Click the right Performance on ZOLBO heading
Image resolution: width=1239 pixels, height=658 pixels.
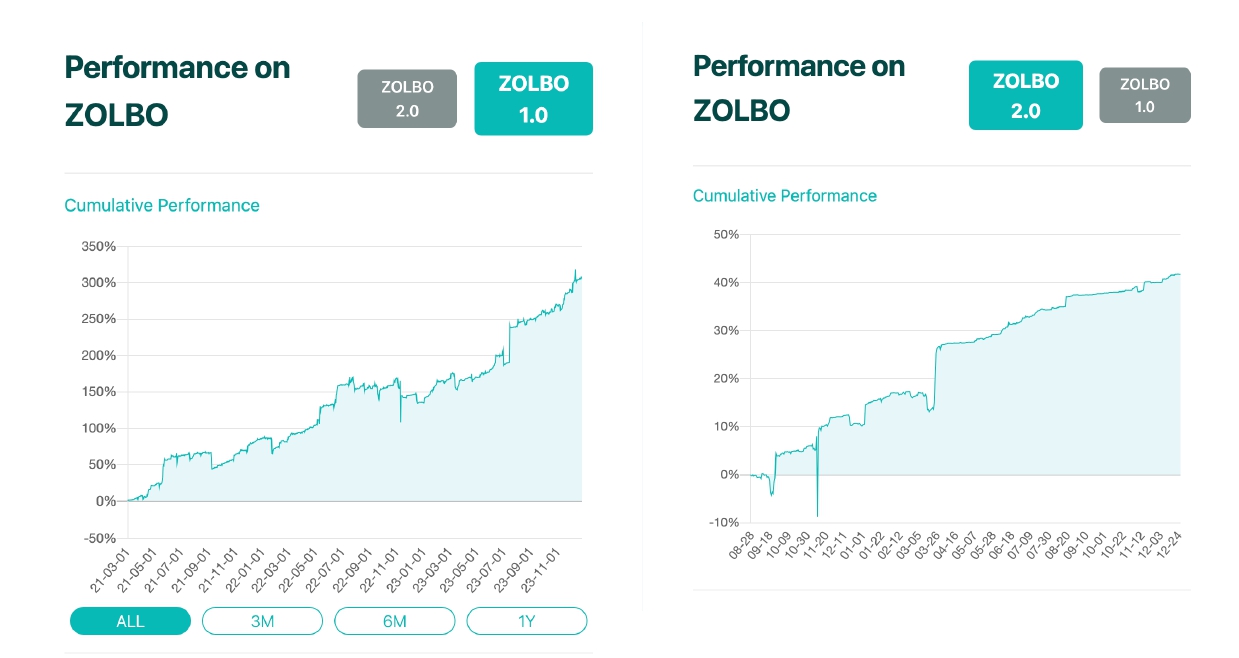(798, 88)
